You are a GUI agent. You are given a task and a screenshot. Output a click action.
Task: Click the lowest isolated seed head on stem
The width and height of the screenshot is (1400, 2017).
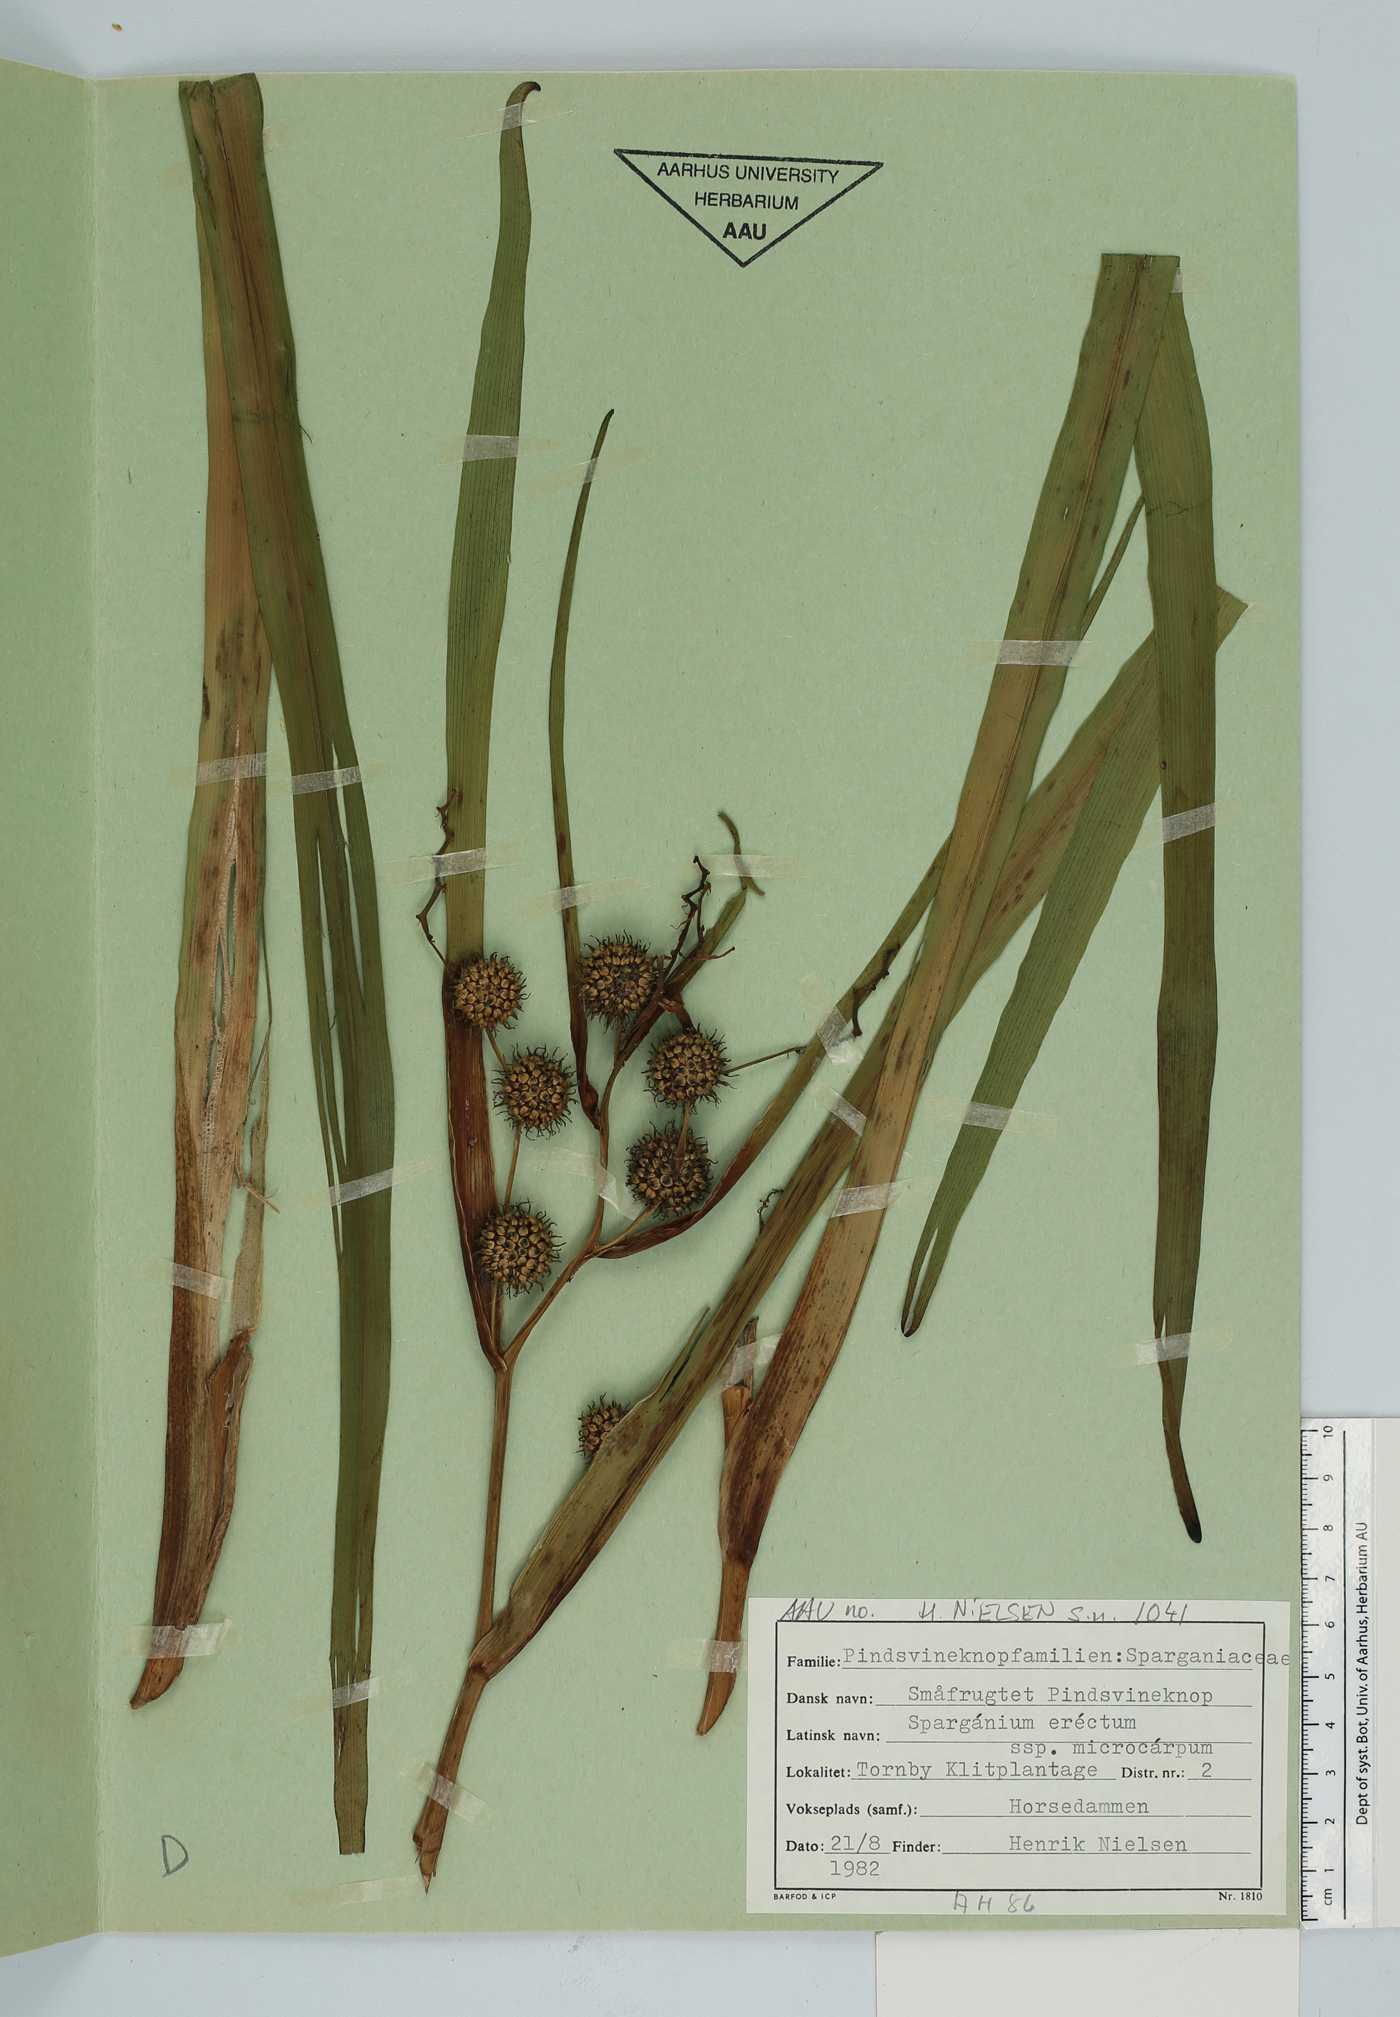(x=600, y=1425)
